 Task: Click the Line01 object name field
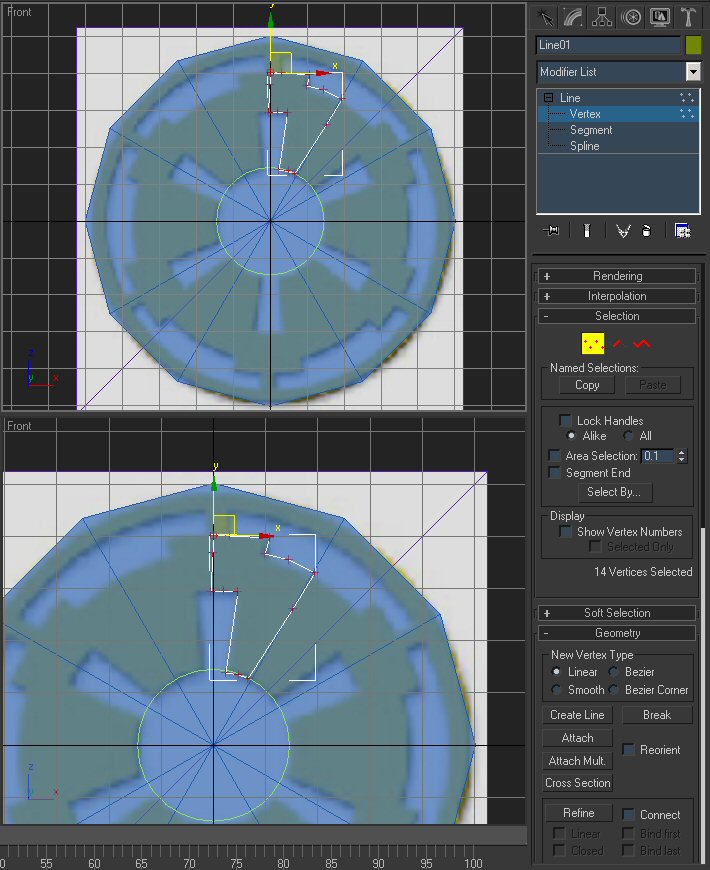coord(608,45)
